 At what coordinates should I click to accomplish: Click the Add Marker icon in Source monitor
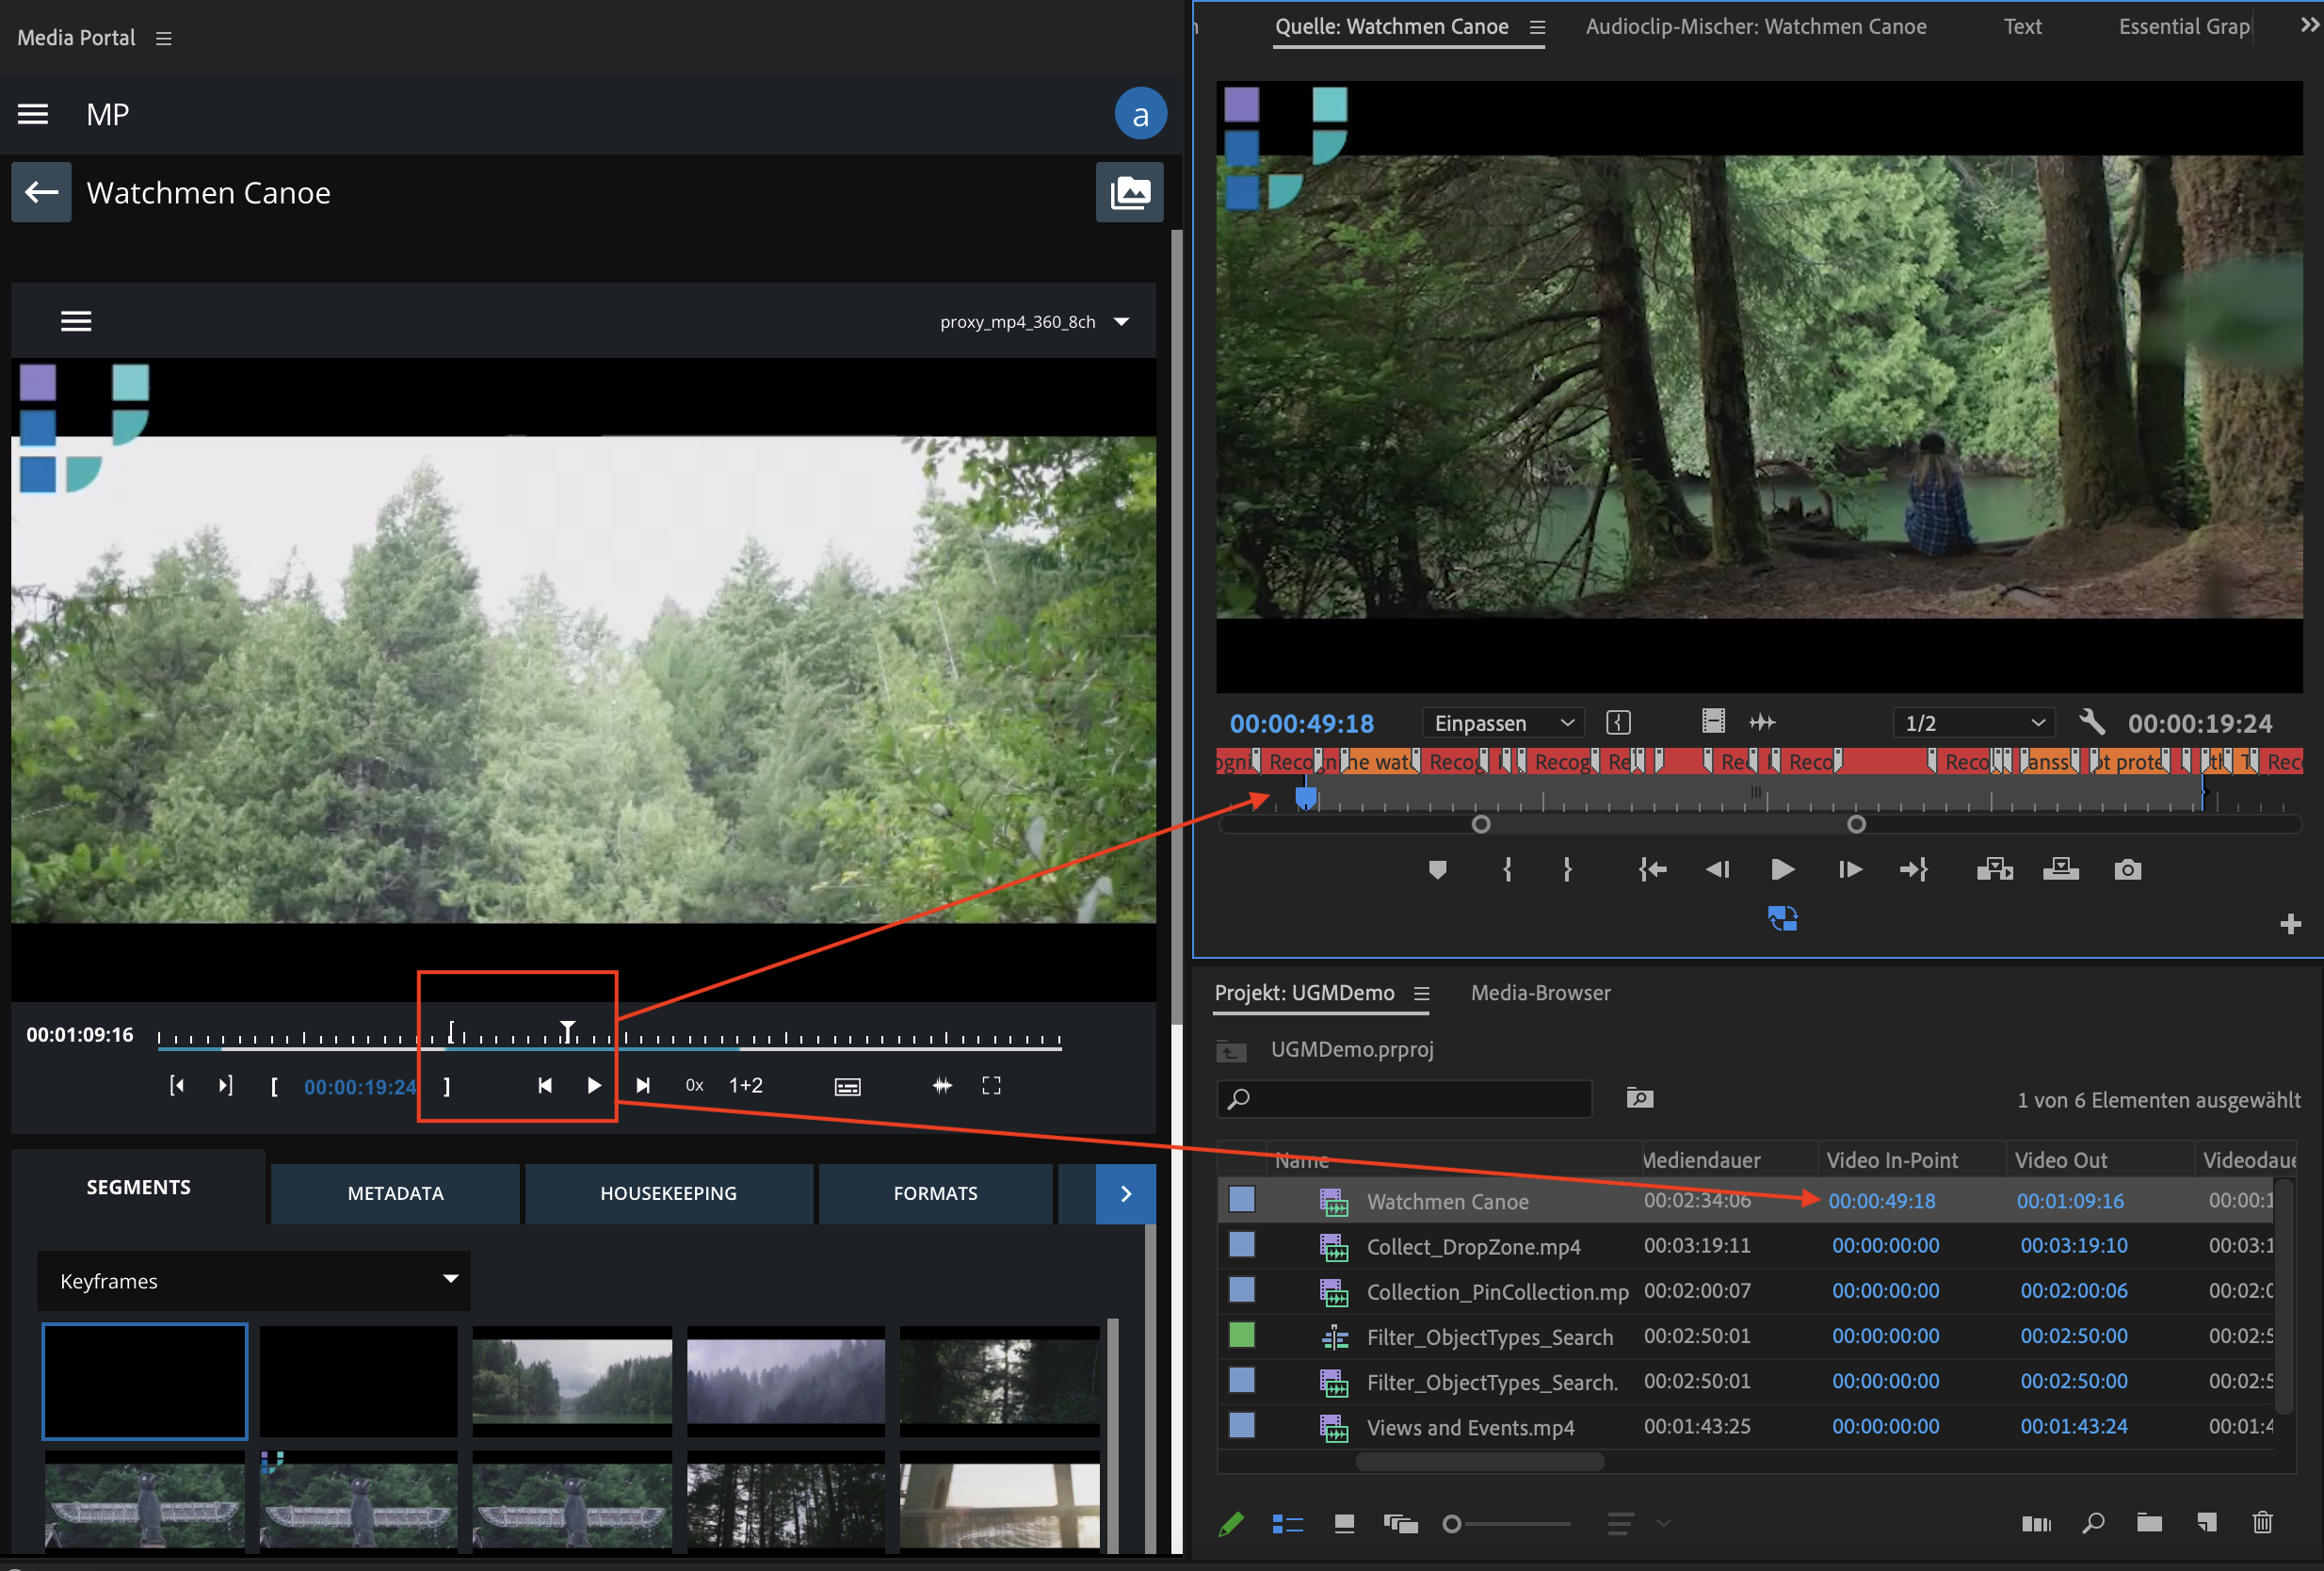[x=1437, y=869]
